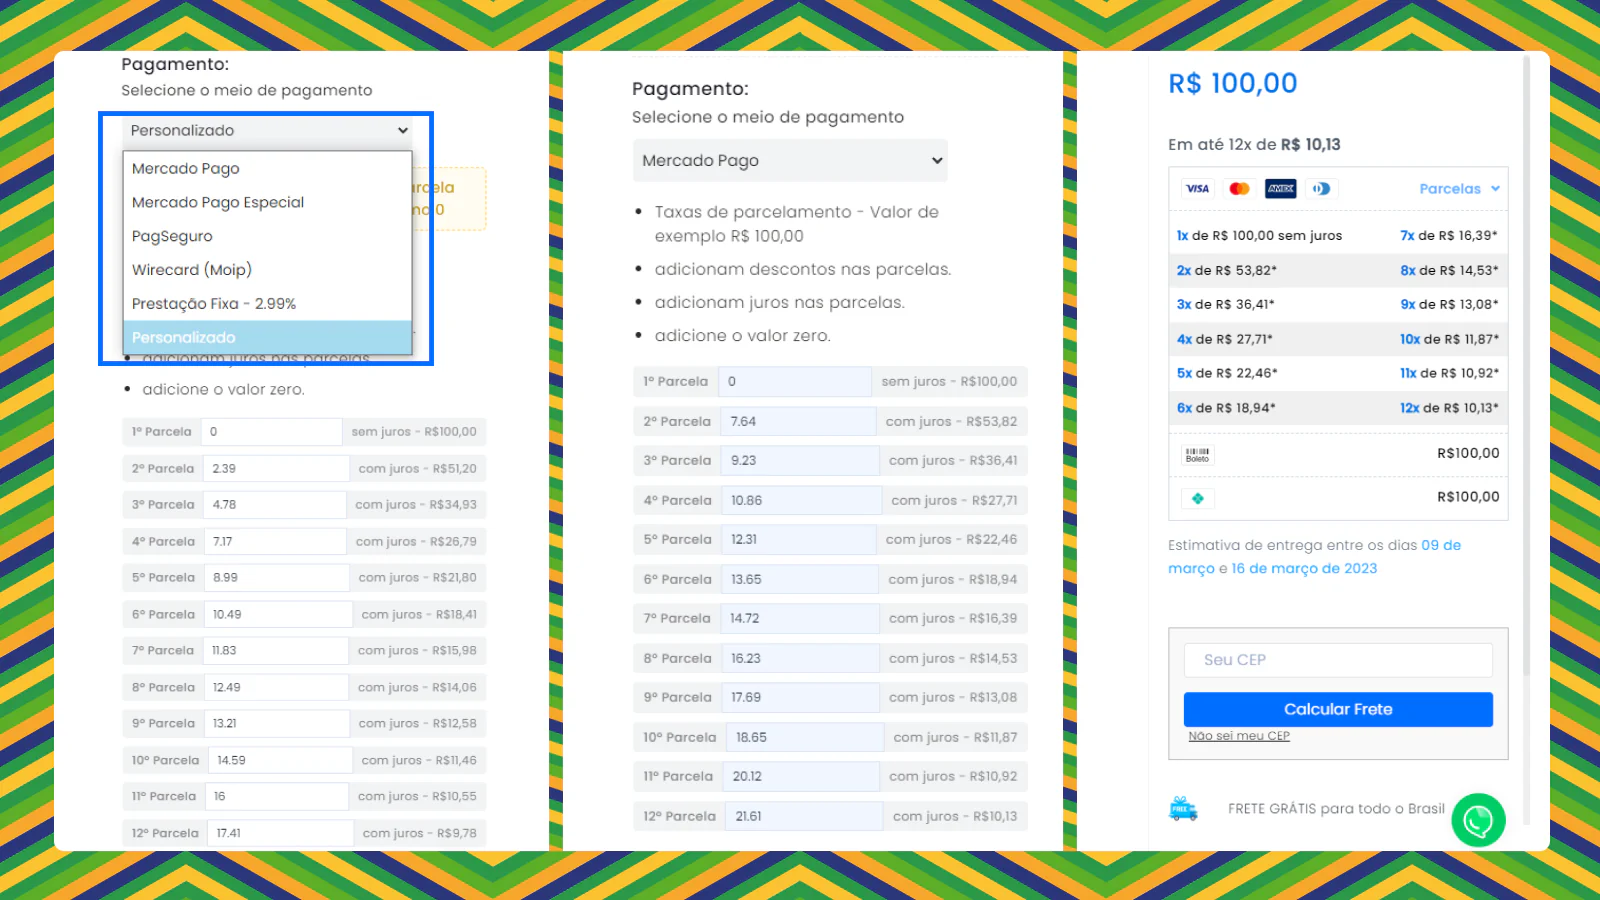Click 'com juros - R$51,20' in left panel

click(x=418, y=469)
